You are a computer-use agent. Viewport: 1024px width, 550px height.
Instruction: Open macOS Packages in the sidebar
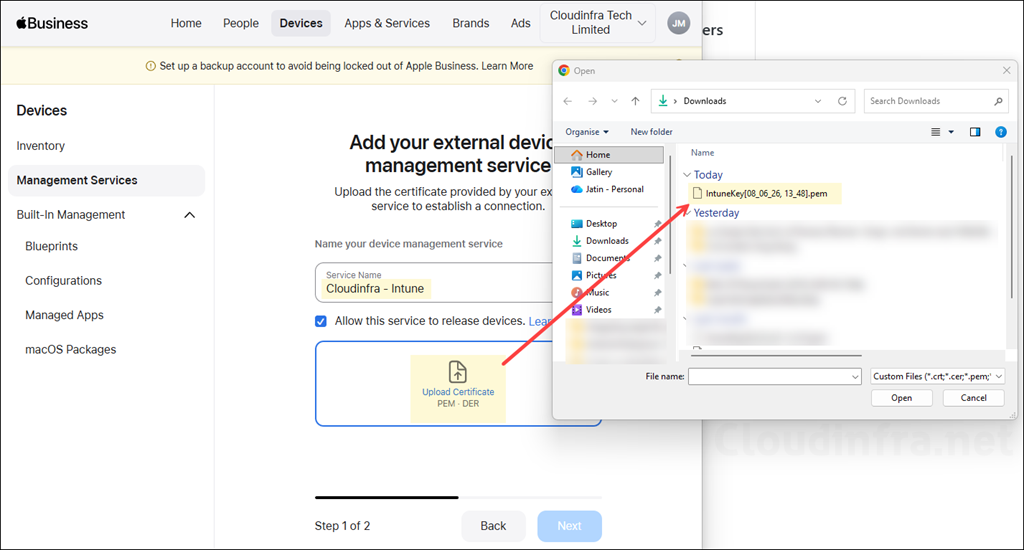click(x=71, y=349)
